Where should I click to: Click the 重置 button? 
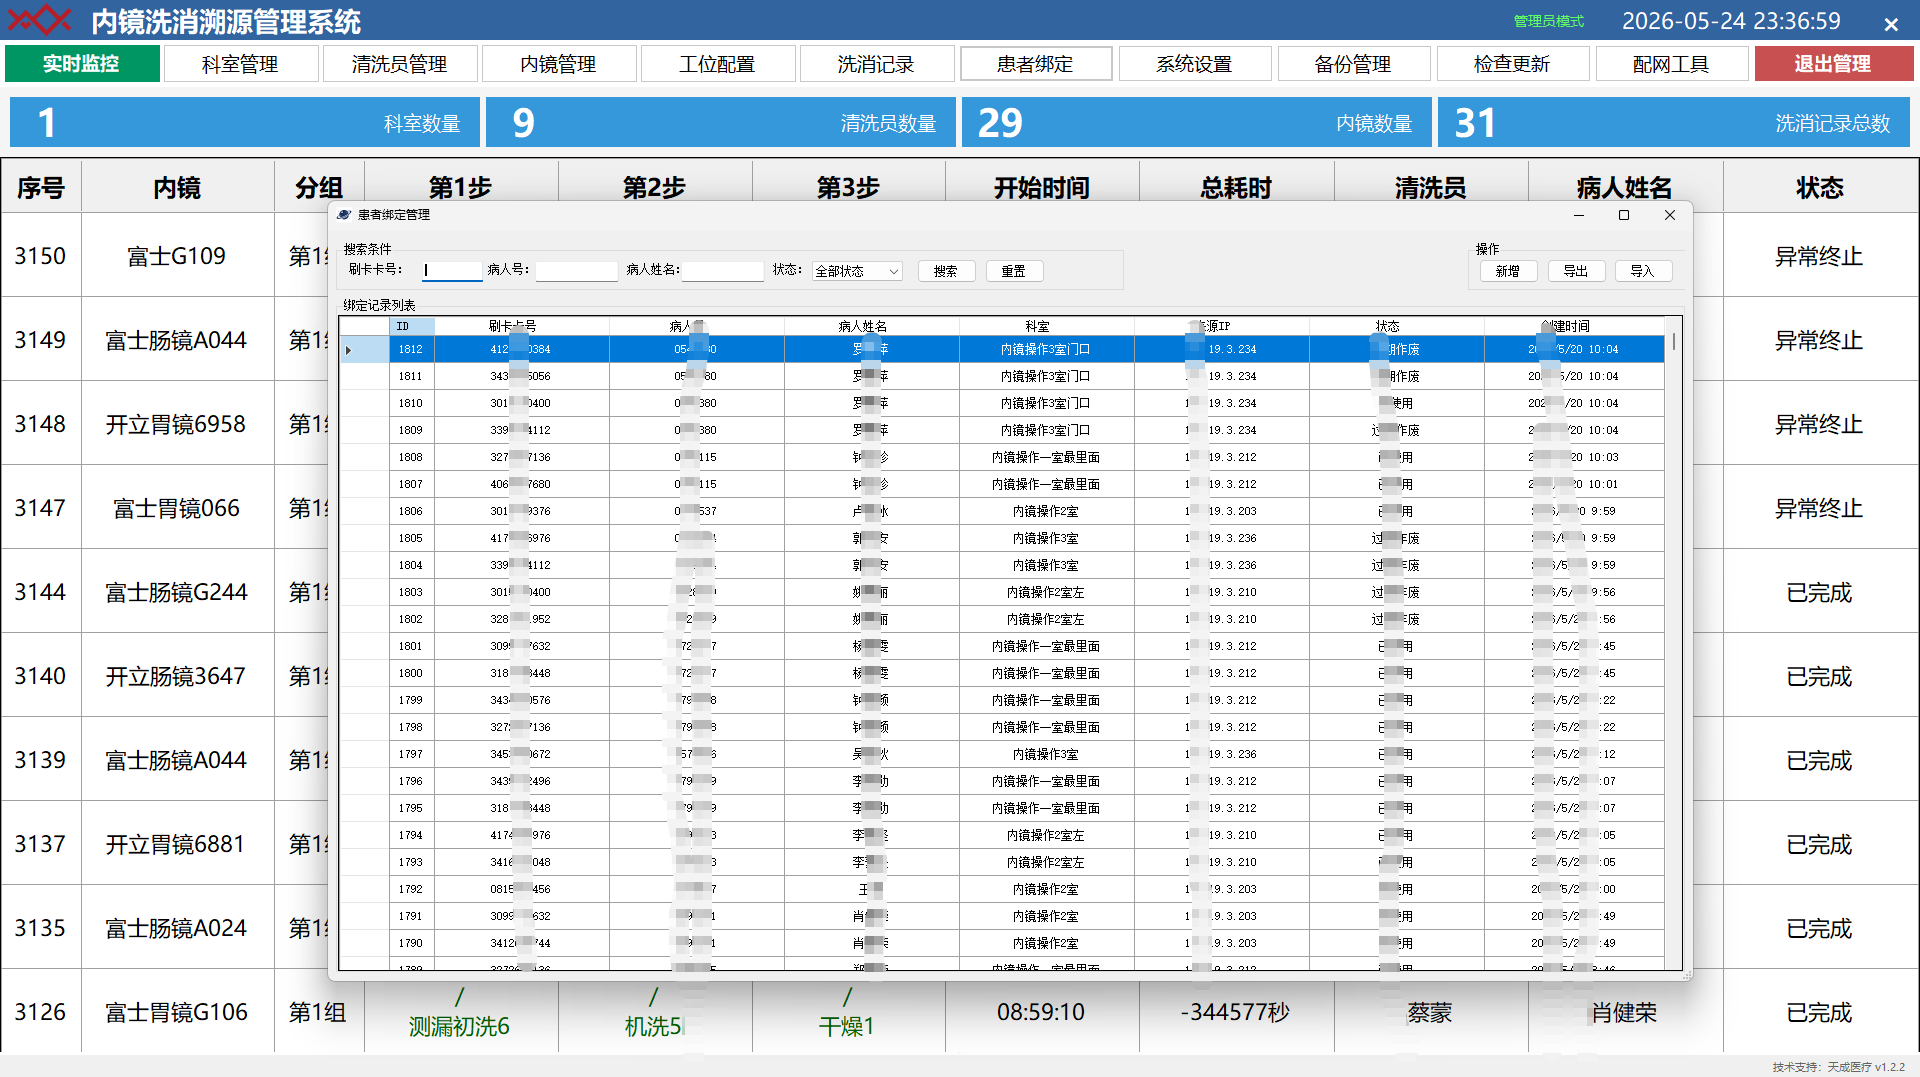(x=1014, y=271)
